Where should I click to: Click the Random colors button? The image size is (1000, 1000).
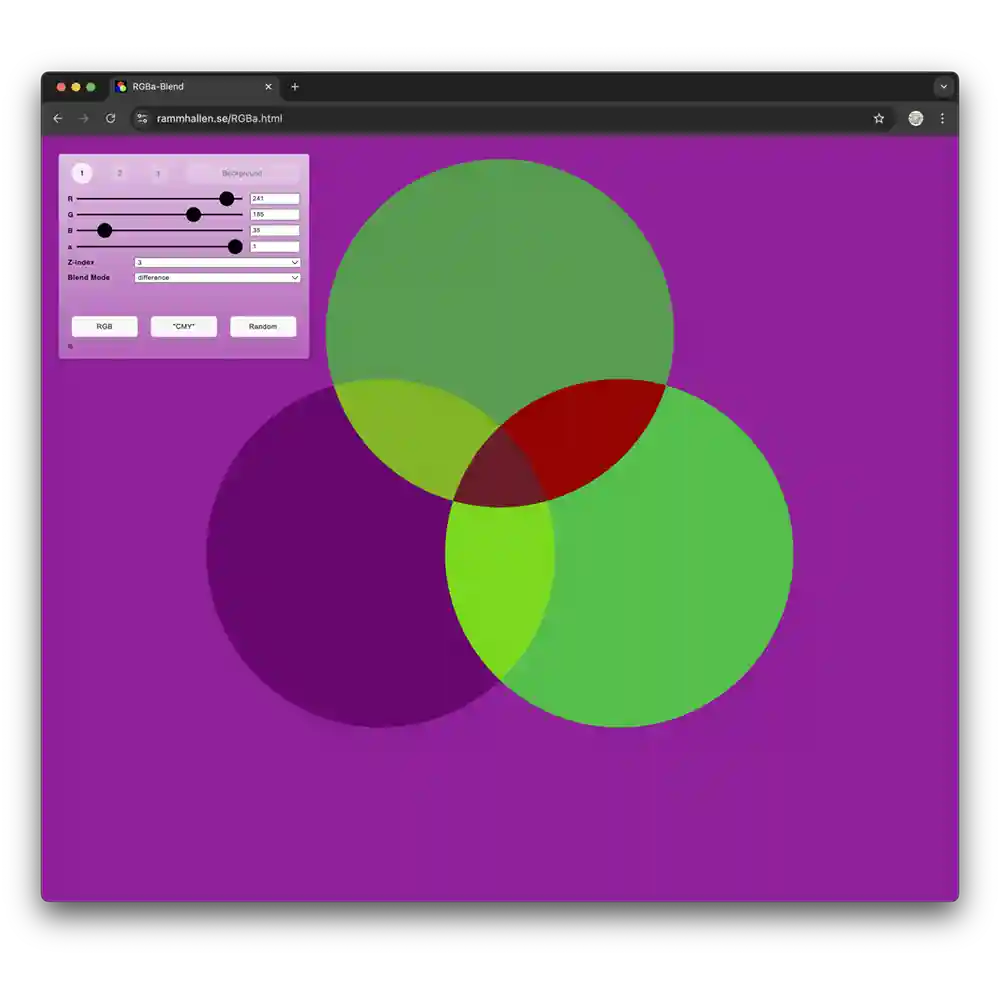point(263,327)
